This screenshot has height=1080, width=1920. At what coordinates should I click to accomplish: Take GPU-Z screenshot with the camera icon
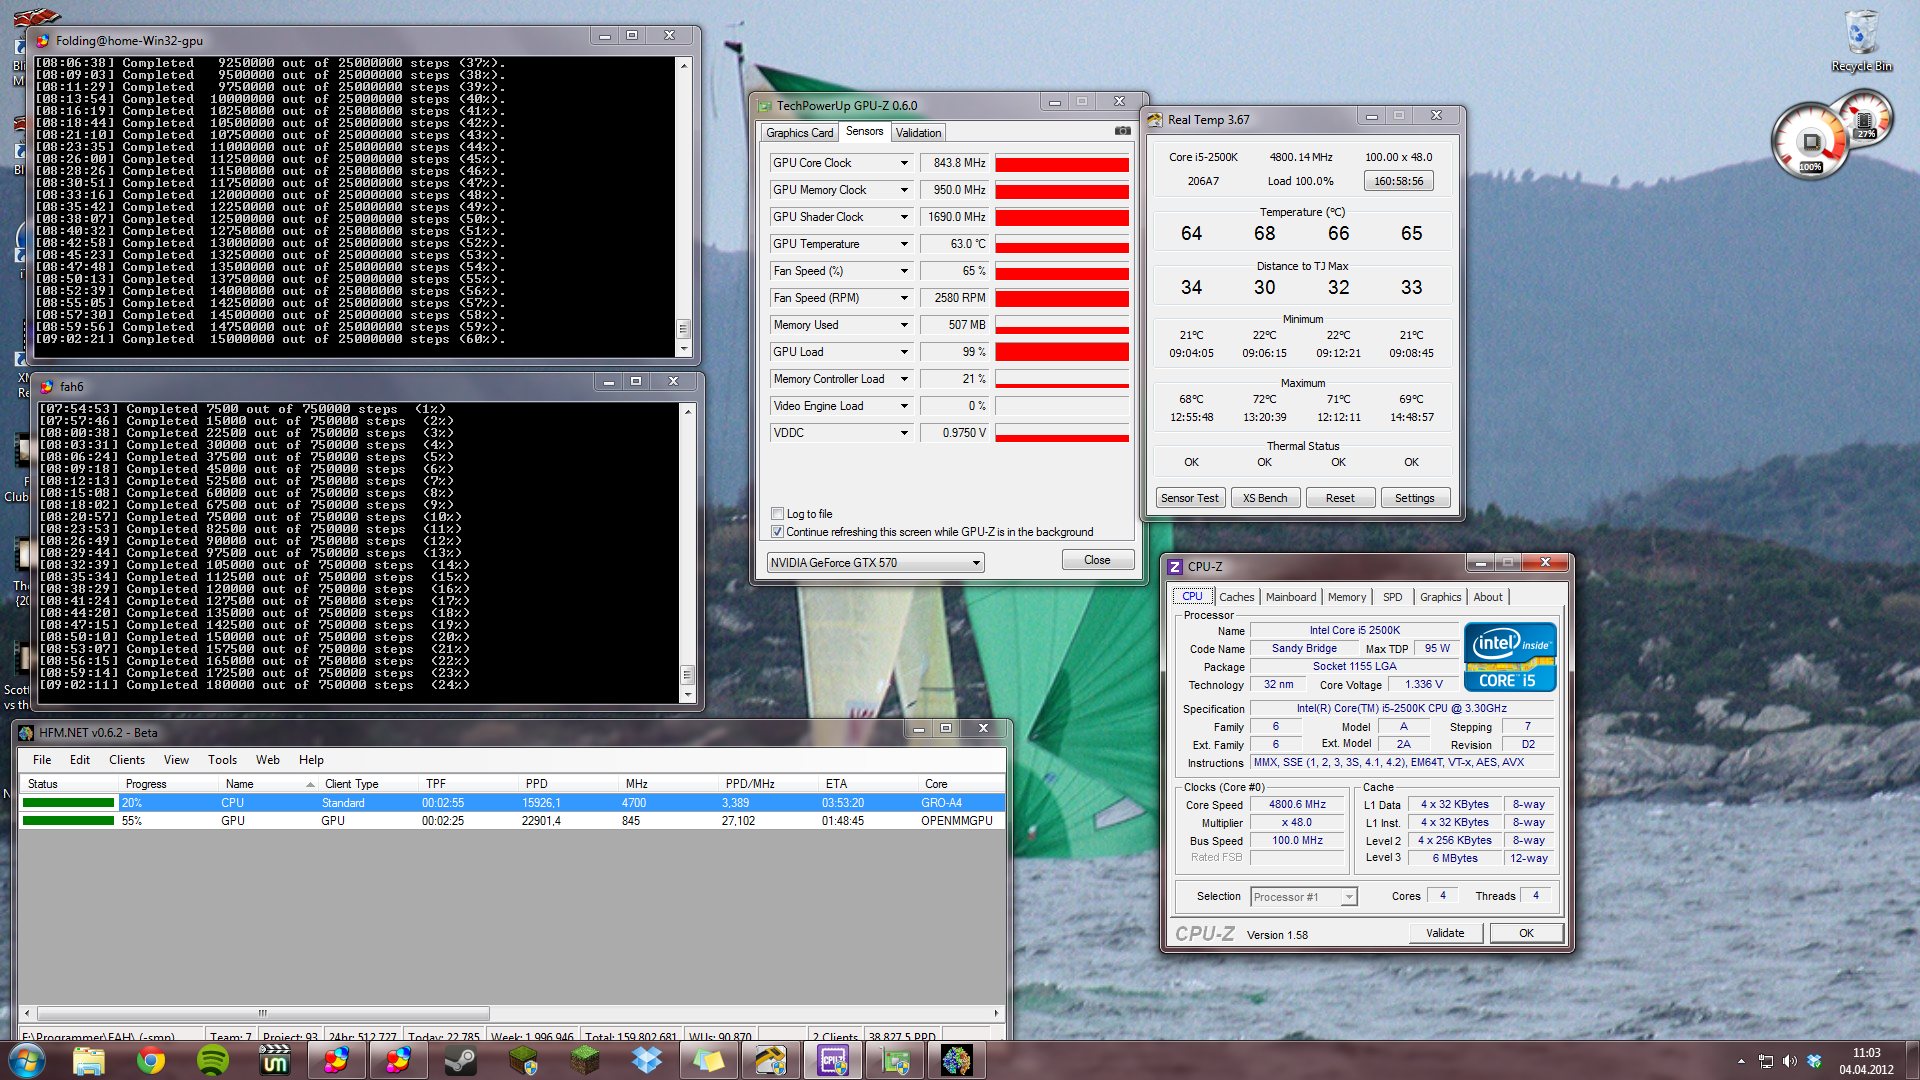pos(1123,131)
